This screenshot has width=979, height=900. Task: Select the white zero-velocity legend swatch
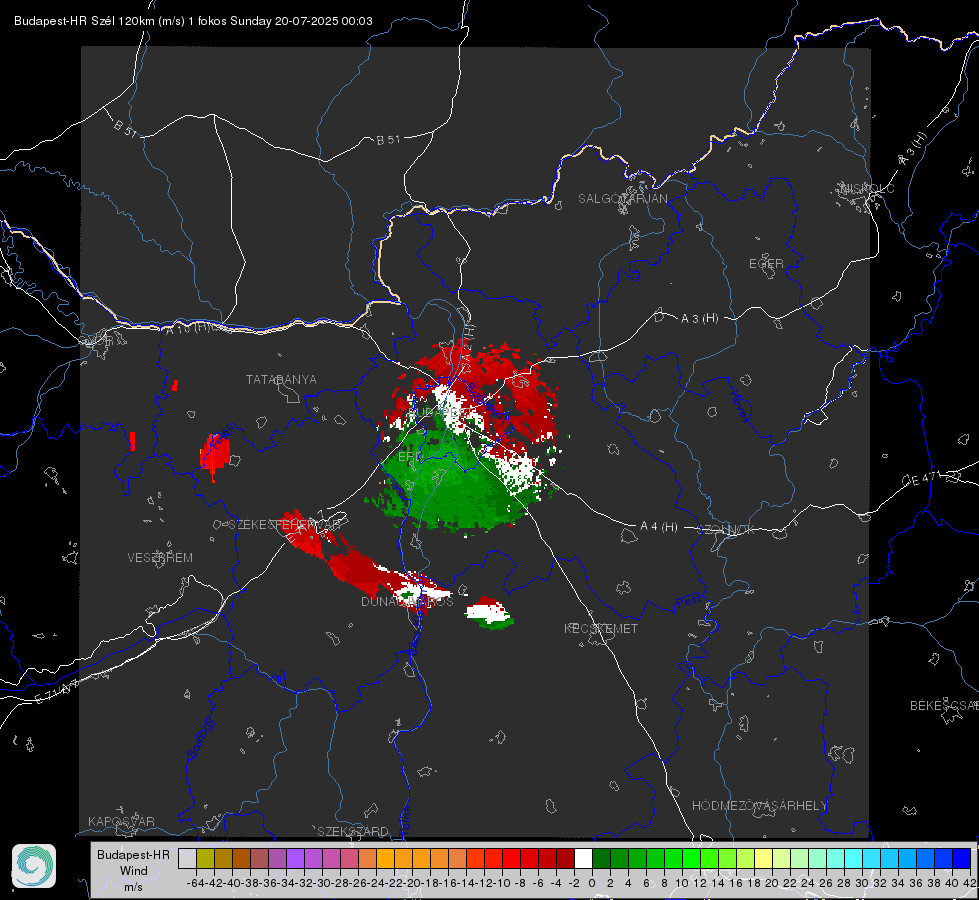click(583, 858)
